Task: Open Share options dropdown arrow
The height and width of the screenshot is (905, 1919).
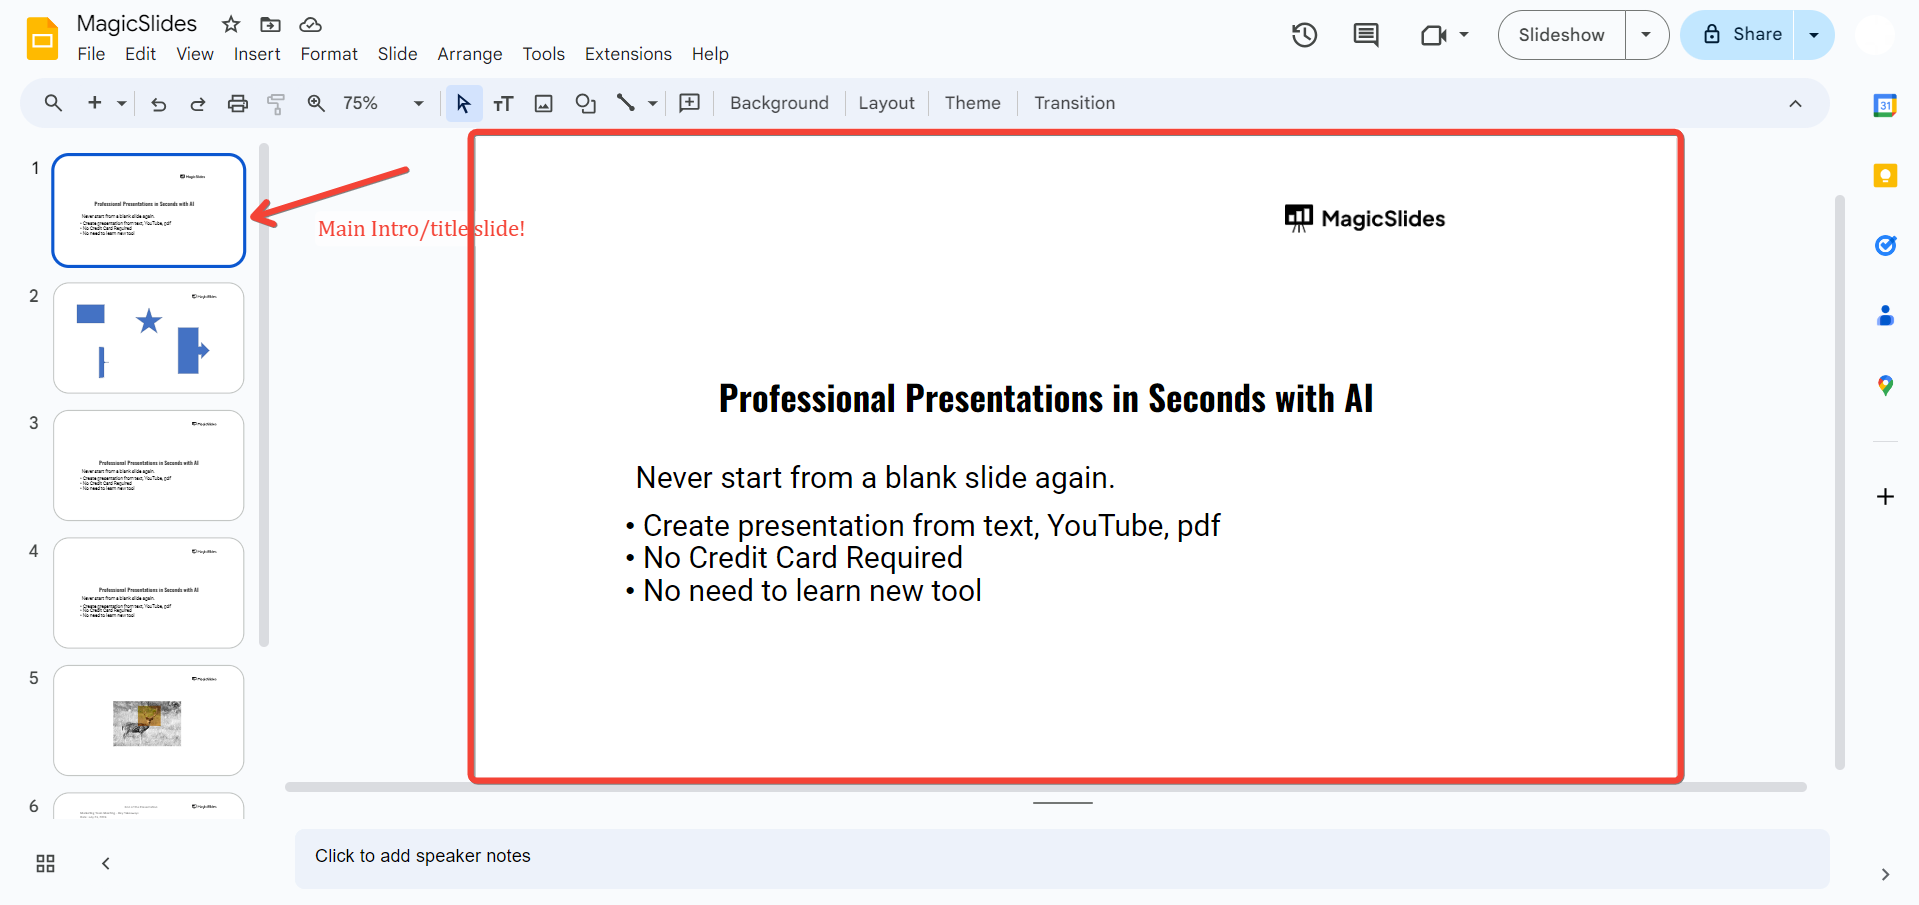Action: (1813, 35)
